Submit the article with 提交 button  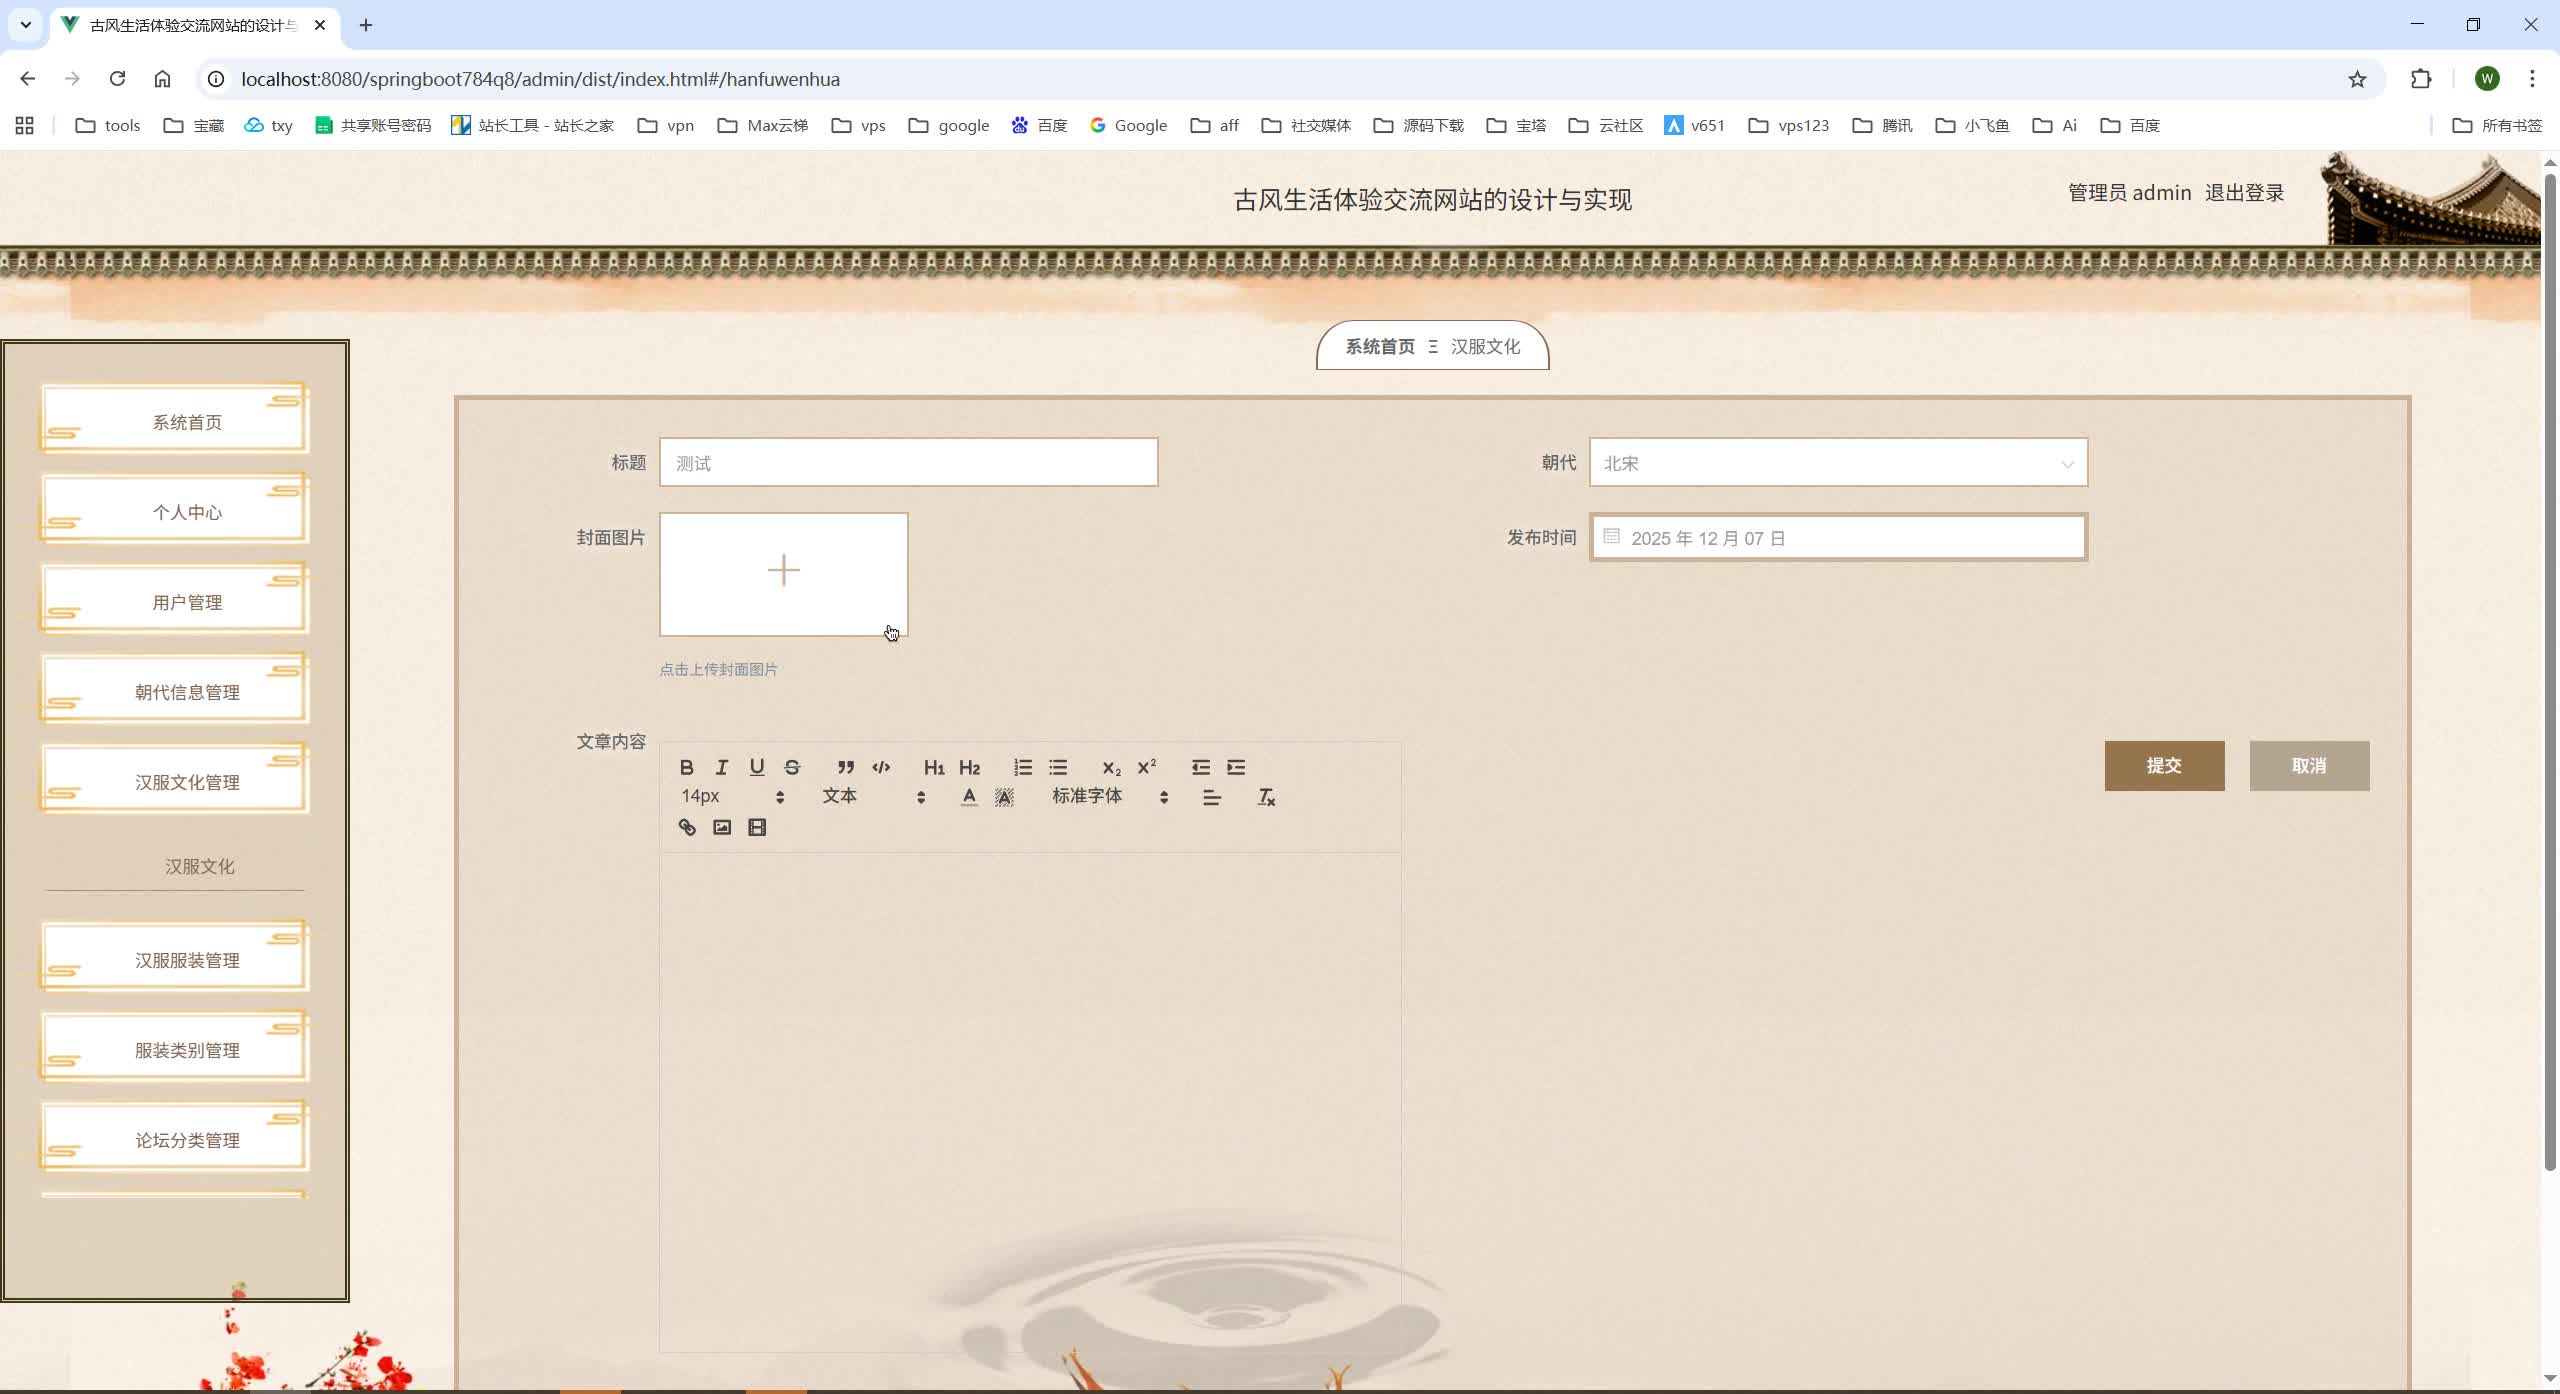[x=2164, y=765]
